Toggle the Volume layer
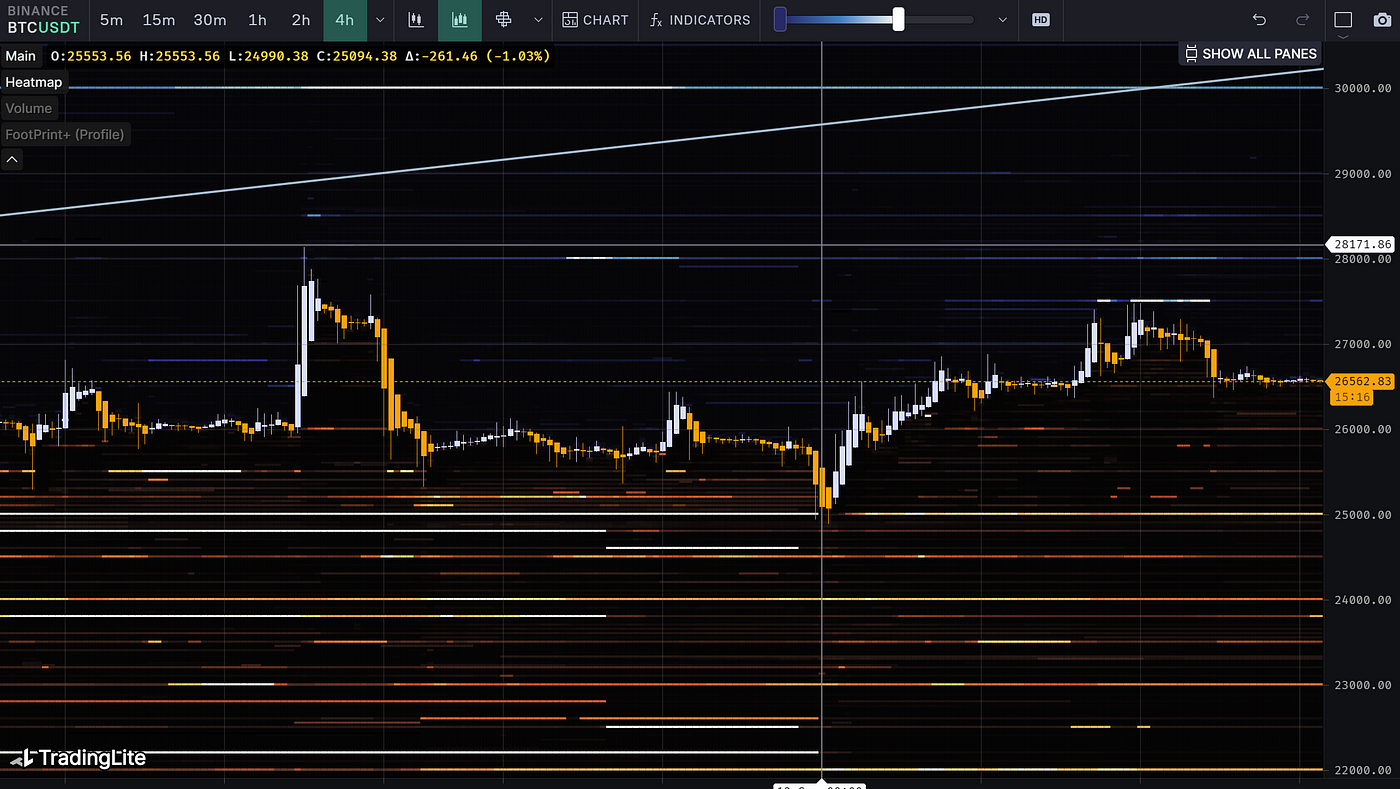1400x789 pixels. click(x=29, y=108)
